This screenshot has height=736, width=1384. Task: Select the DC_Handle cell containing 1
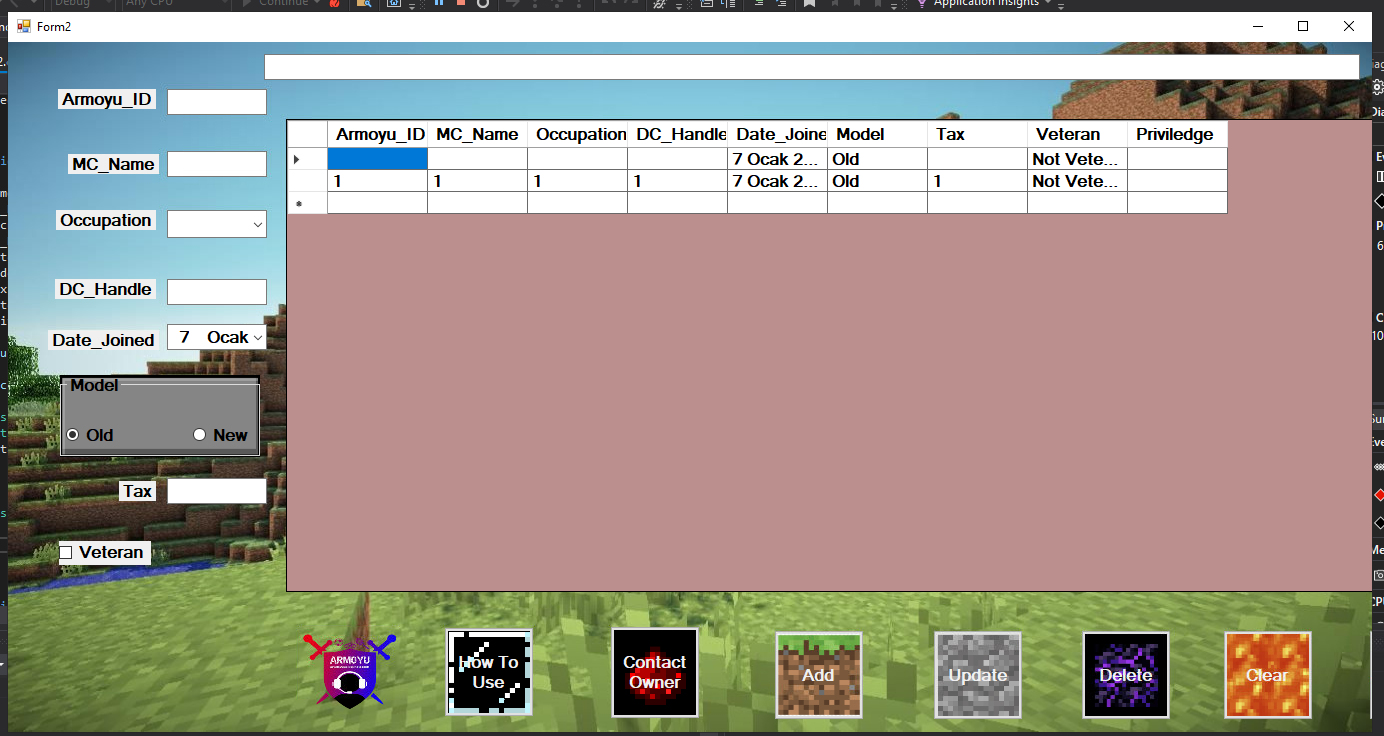coord(678,181)
